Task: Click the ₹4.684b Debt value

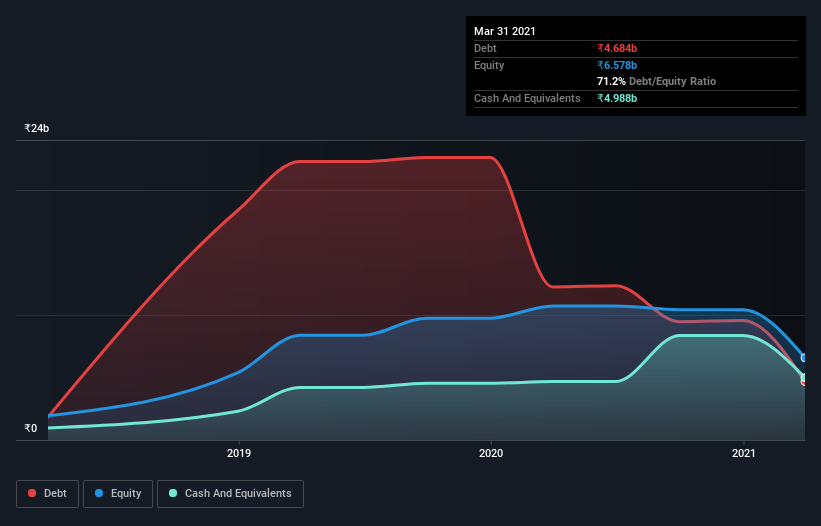Action: 617,48
